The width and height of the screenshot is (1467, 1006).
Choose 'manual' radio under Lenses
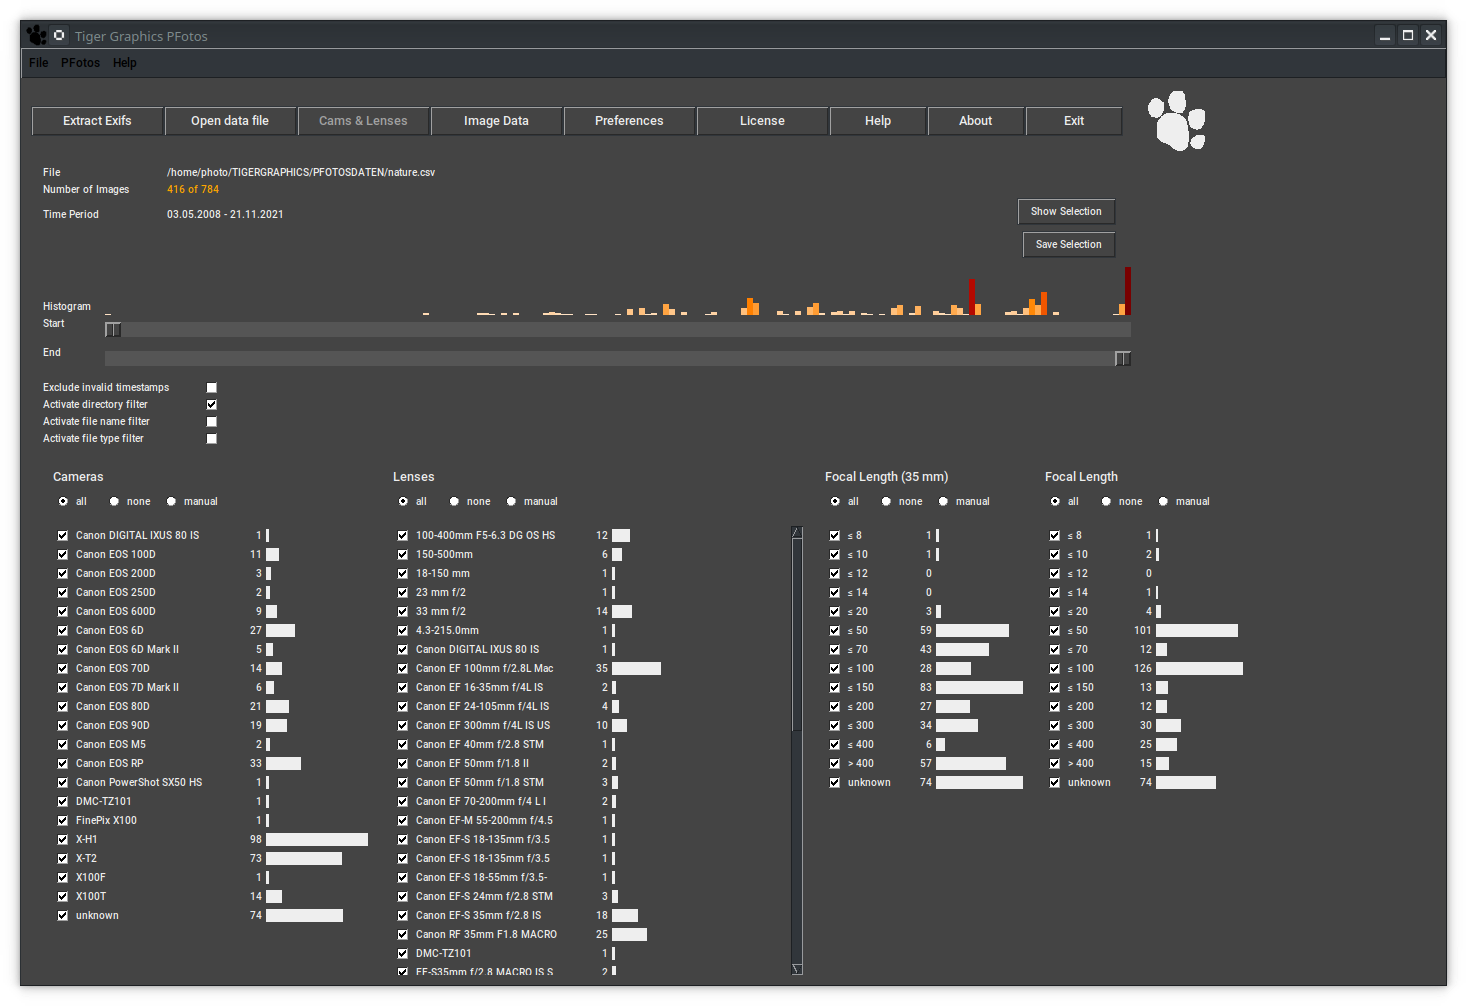[x=512, y=502]
